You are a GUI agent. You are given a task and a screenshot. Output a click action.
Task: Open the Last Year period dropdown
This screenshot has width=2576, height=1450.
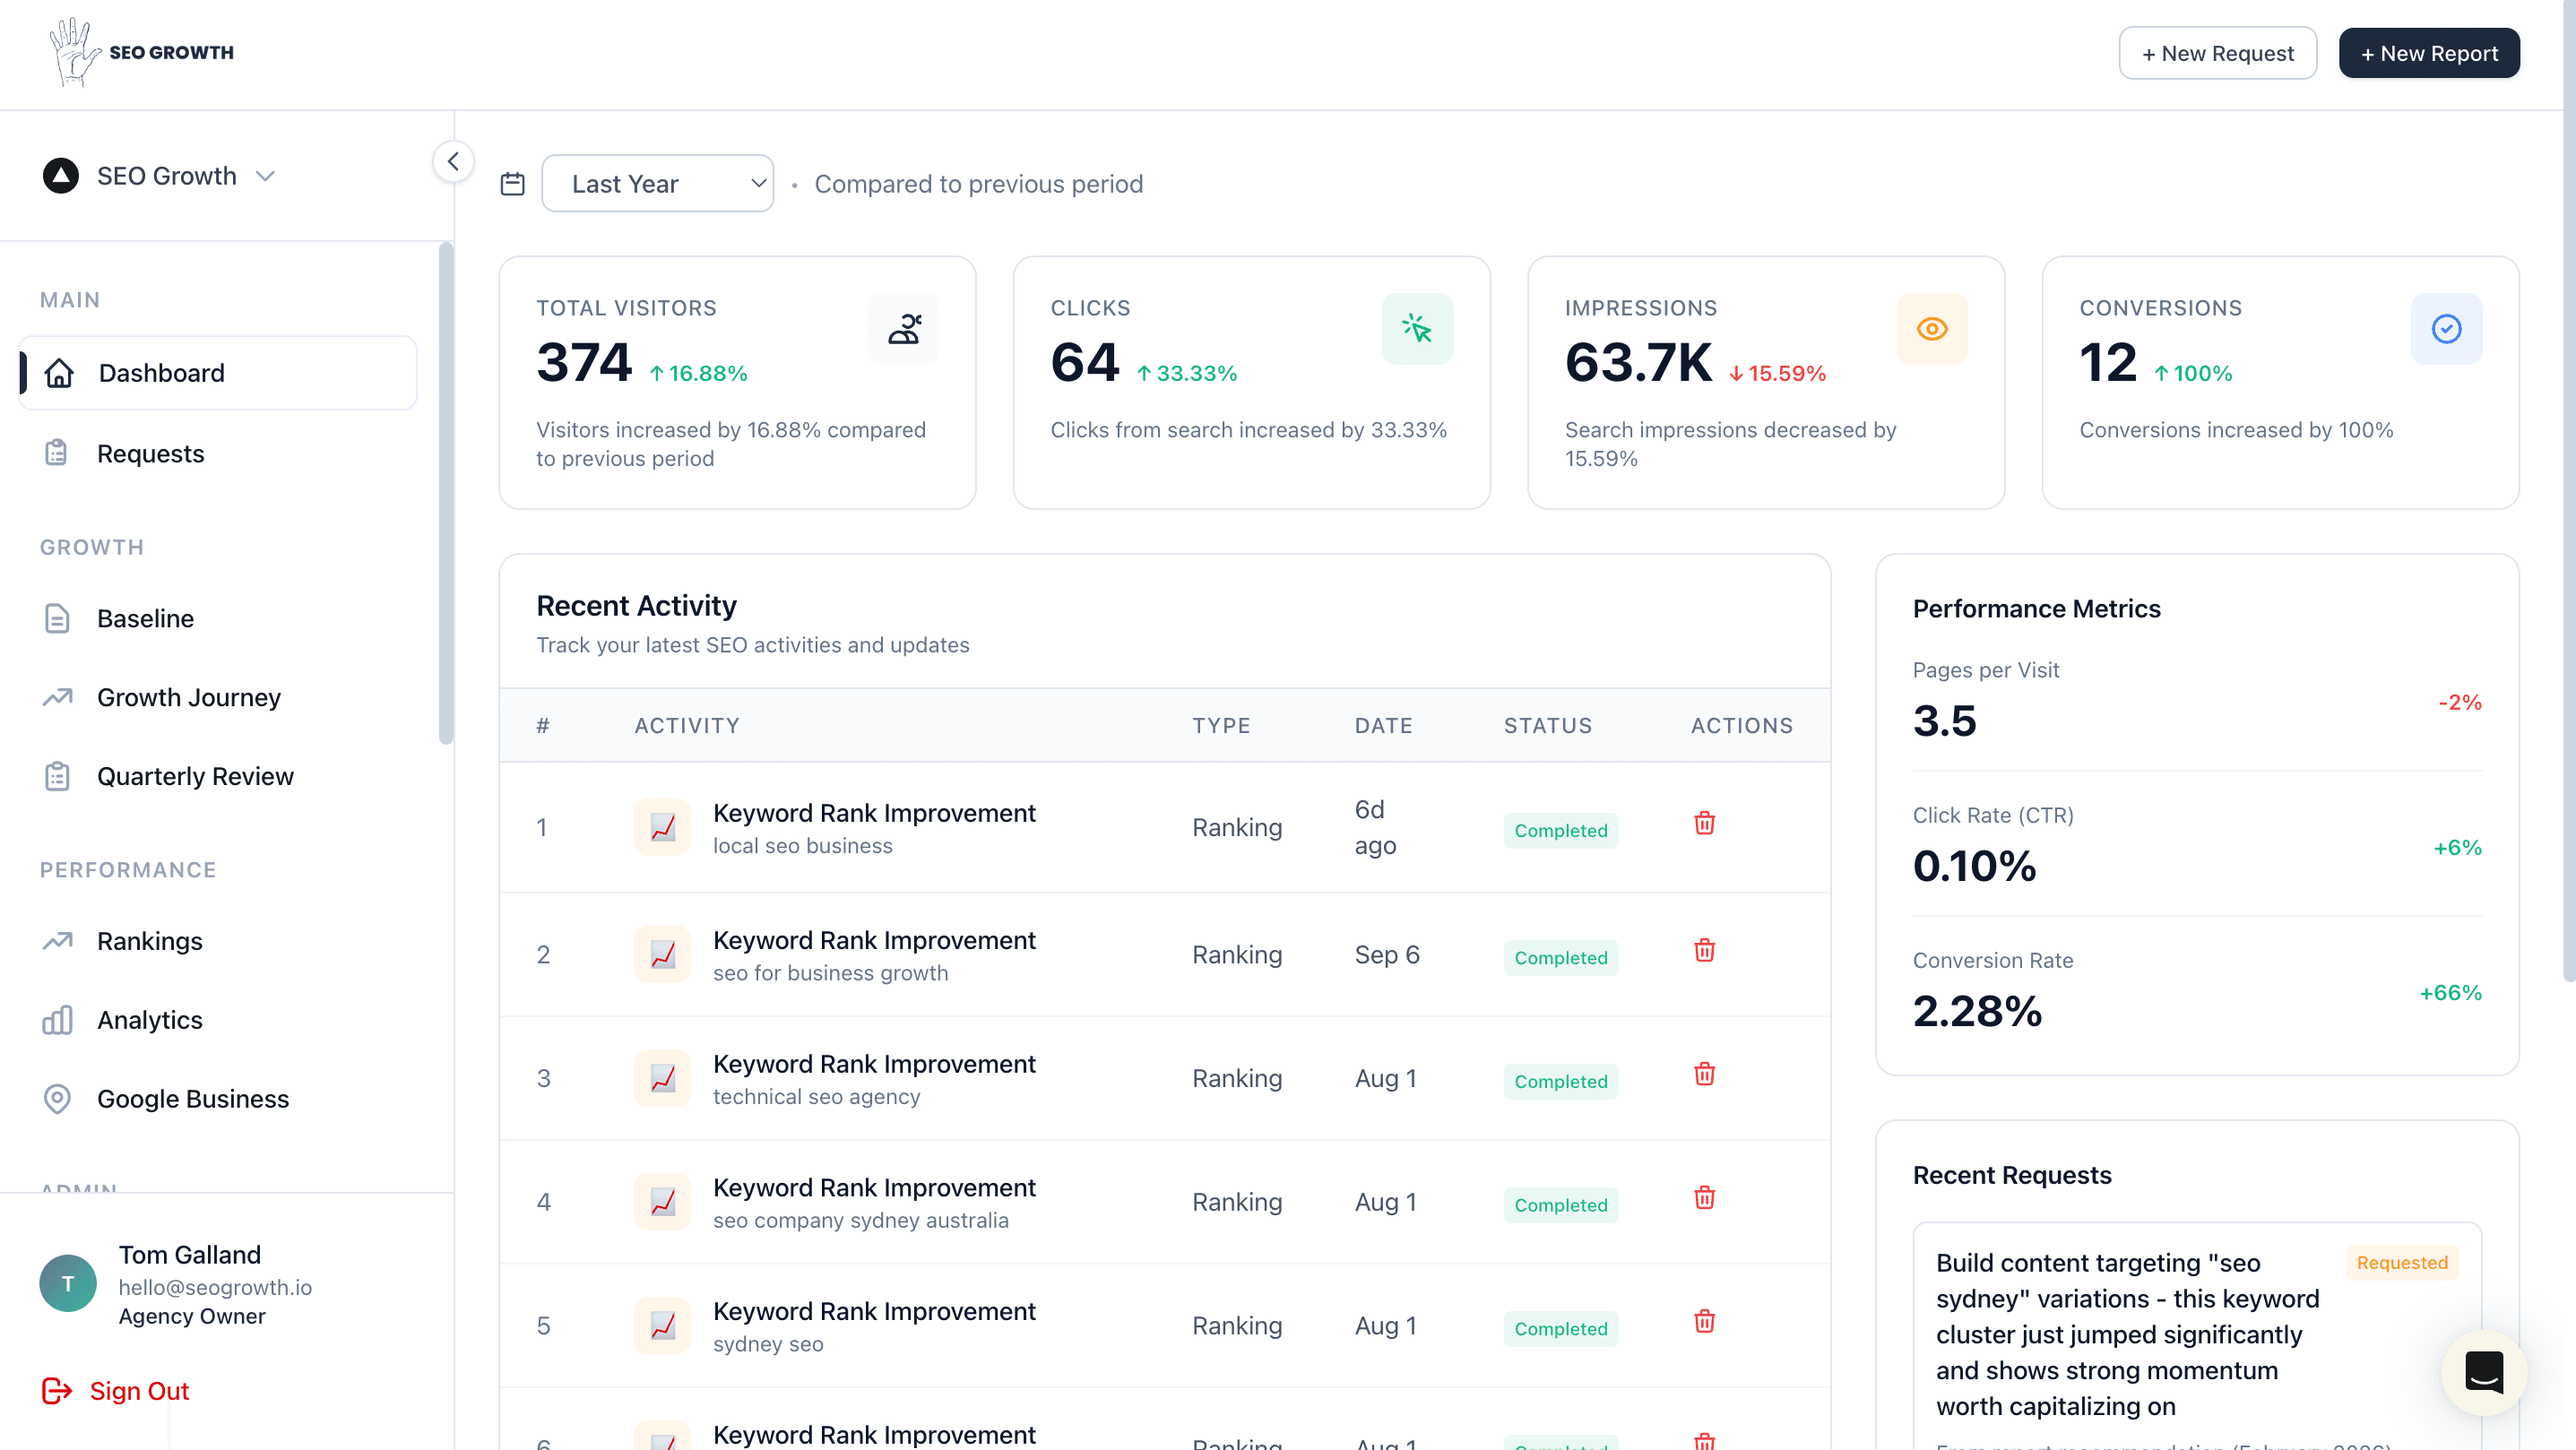pos(658,184)
